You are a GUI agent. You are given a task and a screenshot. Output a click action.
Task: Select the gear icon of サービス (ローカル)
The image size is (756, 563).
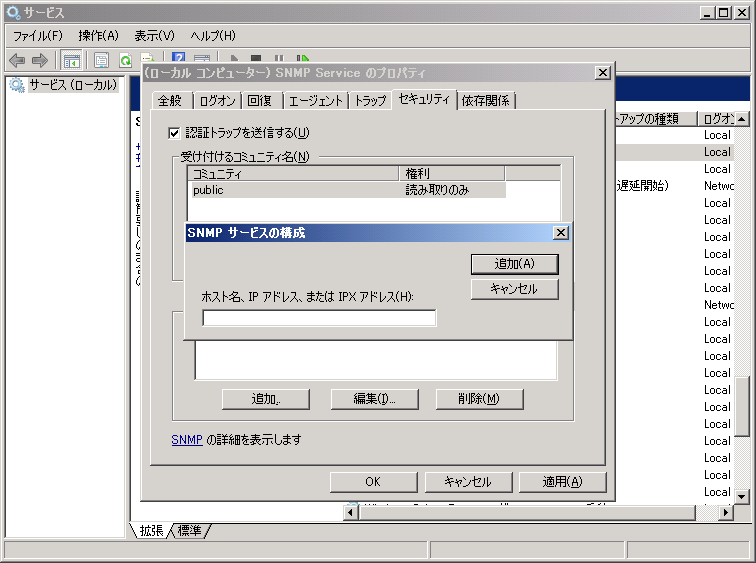[x=17, y=85]
